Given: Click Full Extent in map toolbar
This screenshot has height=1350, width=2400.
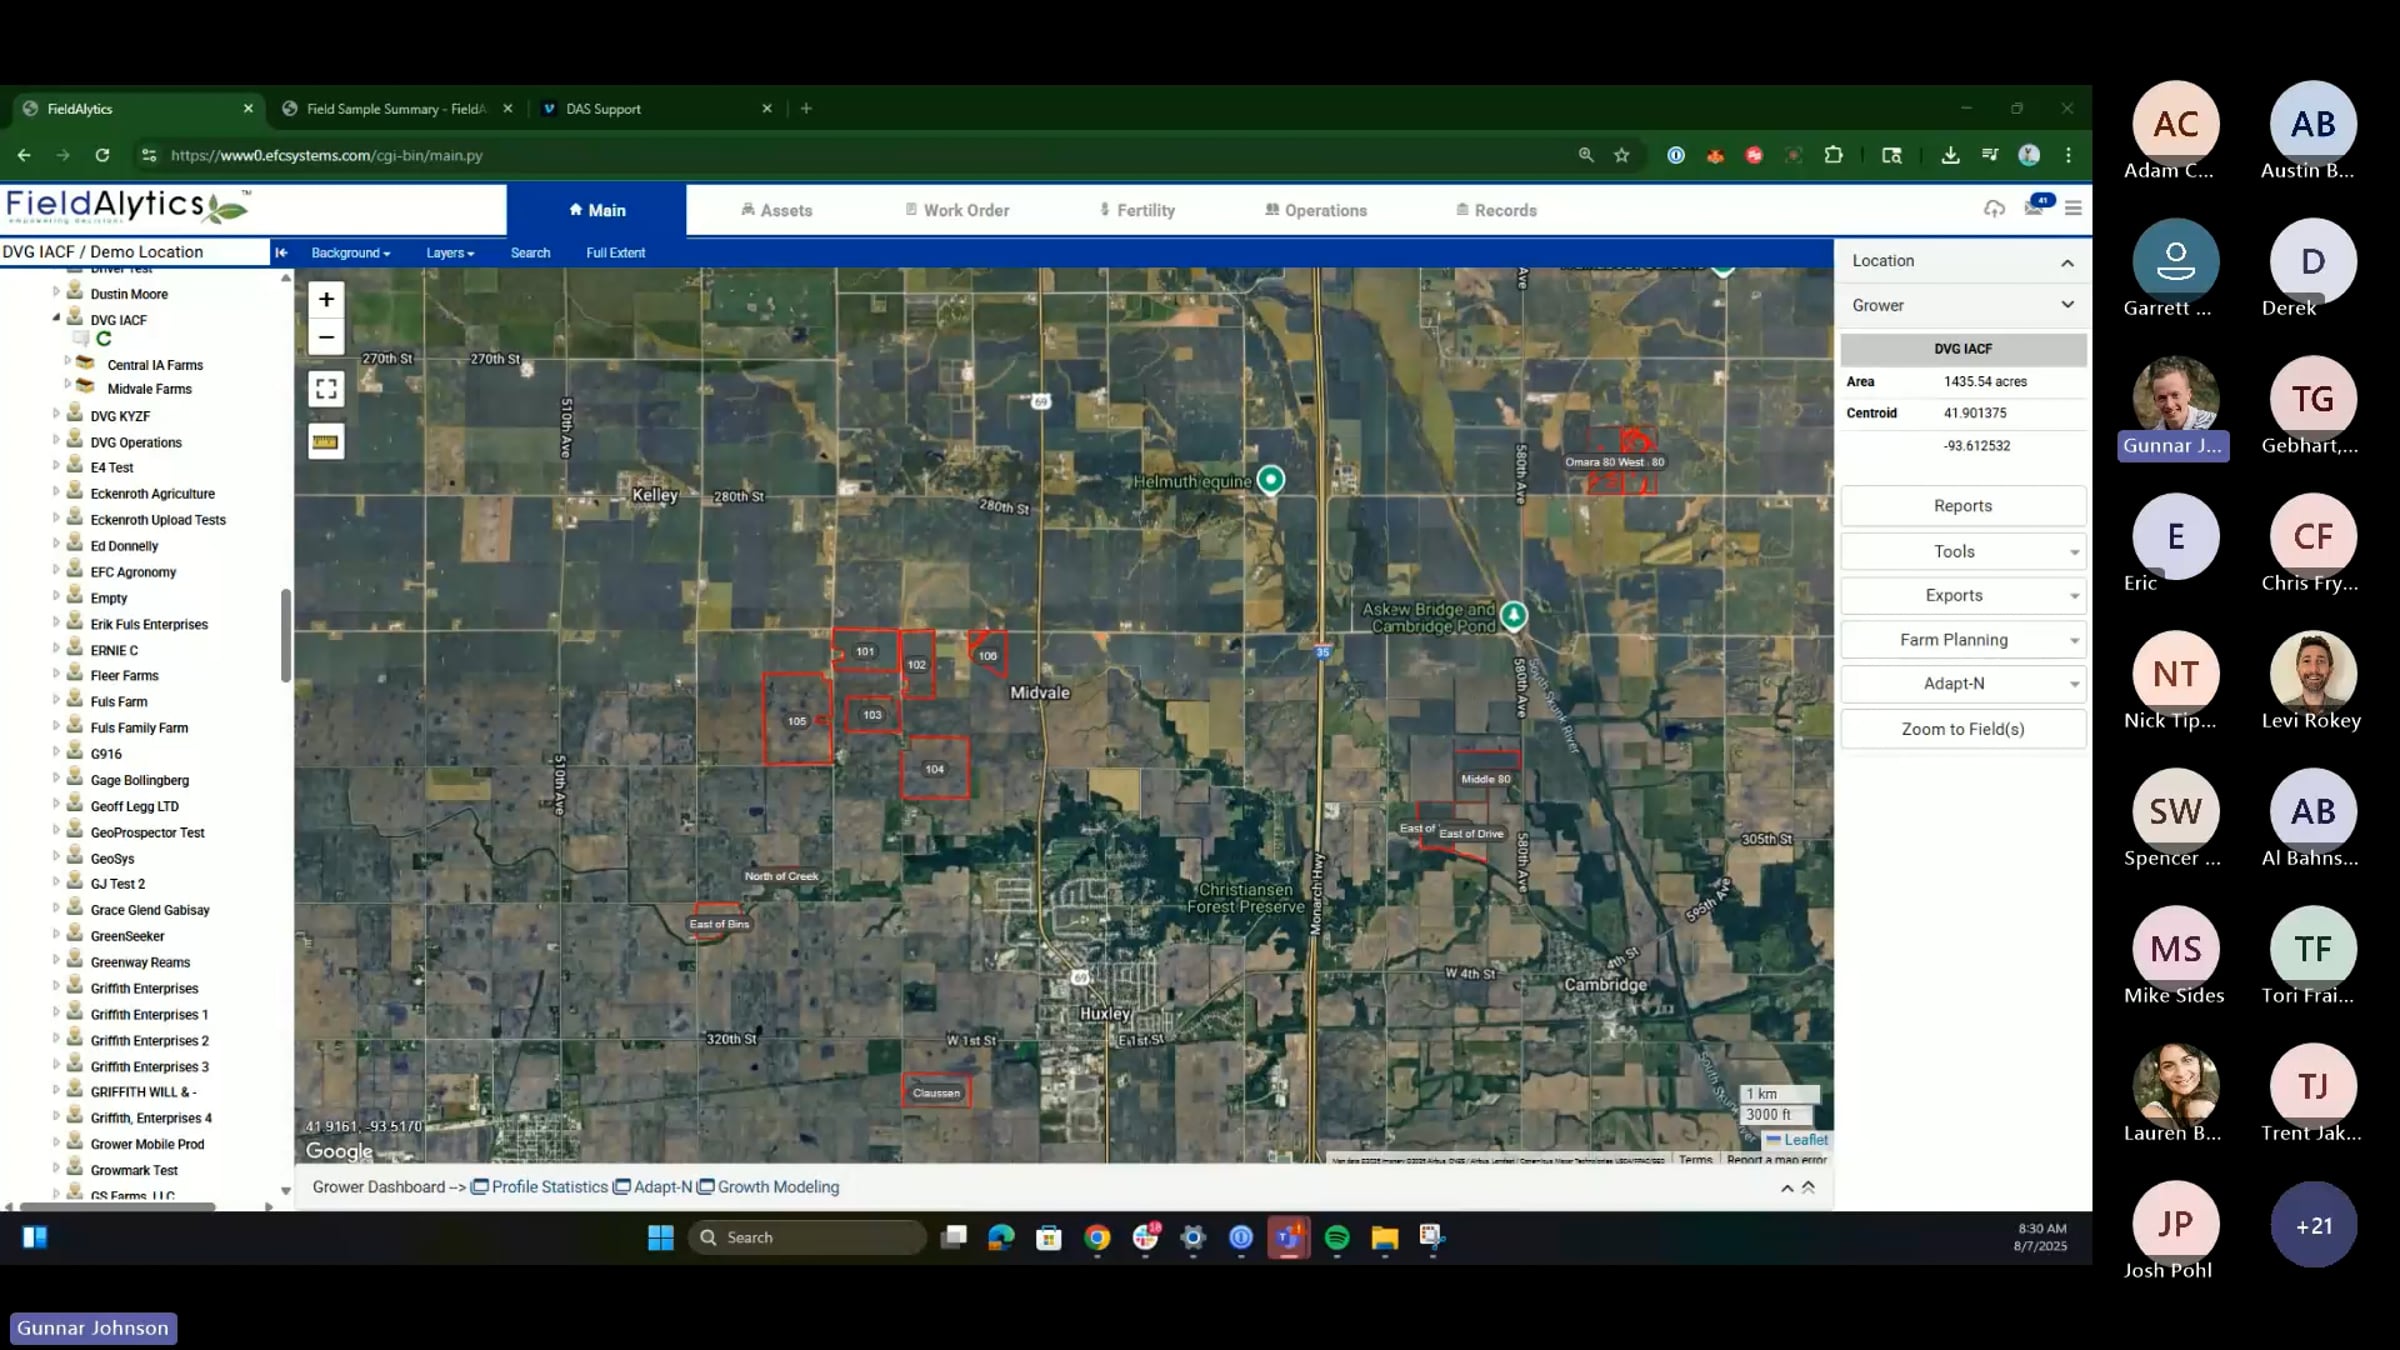Looking at the screenshot, I should (x=615, y=253).
